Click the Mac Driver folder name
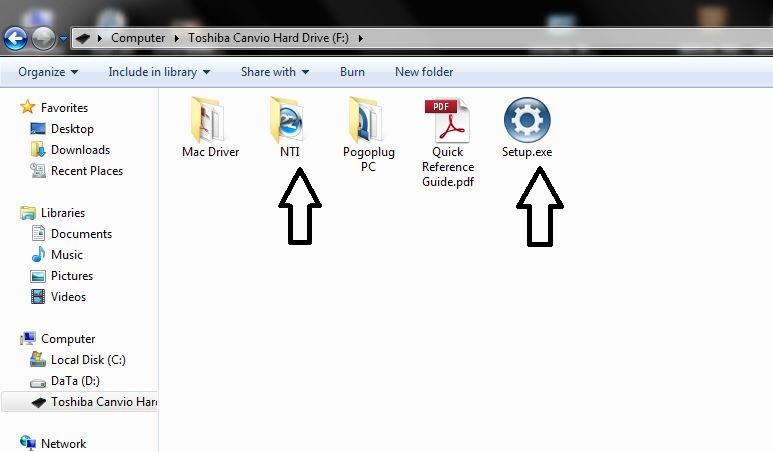The width and height of the screenshot is (773, 452). click(x=211, y=152)
